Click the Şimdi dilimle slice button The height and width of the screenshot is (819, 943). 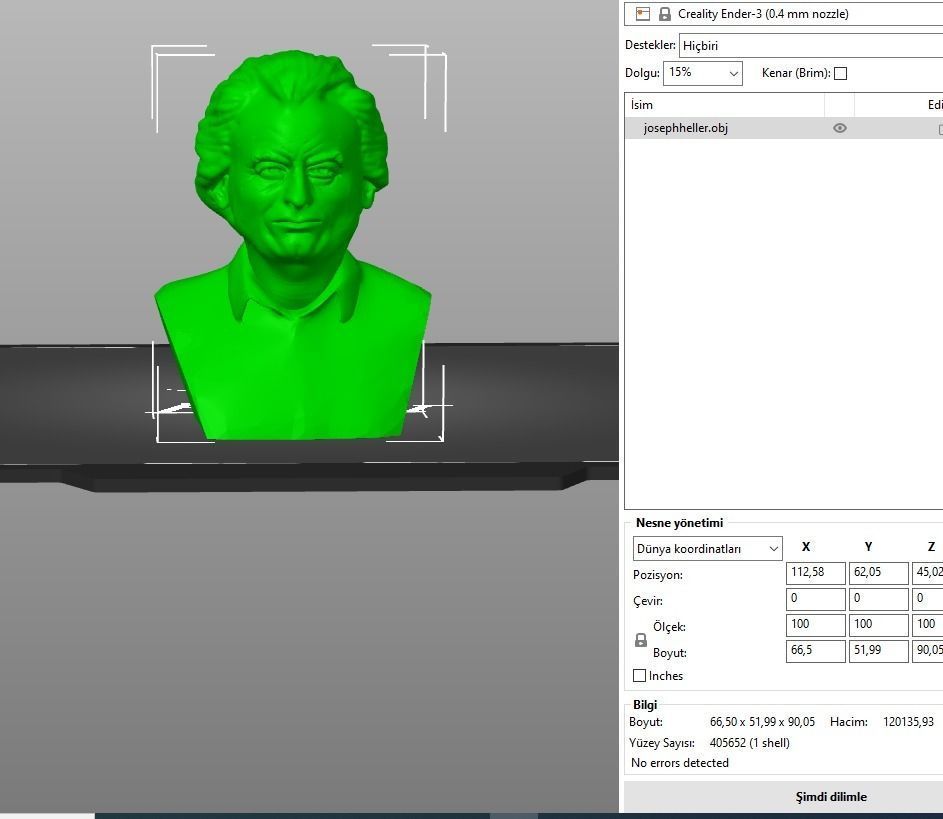pos(784,797)
